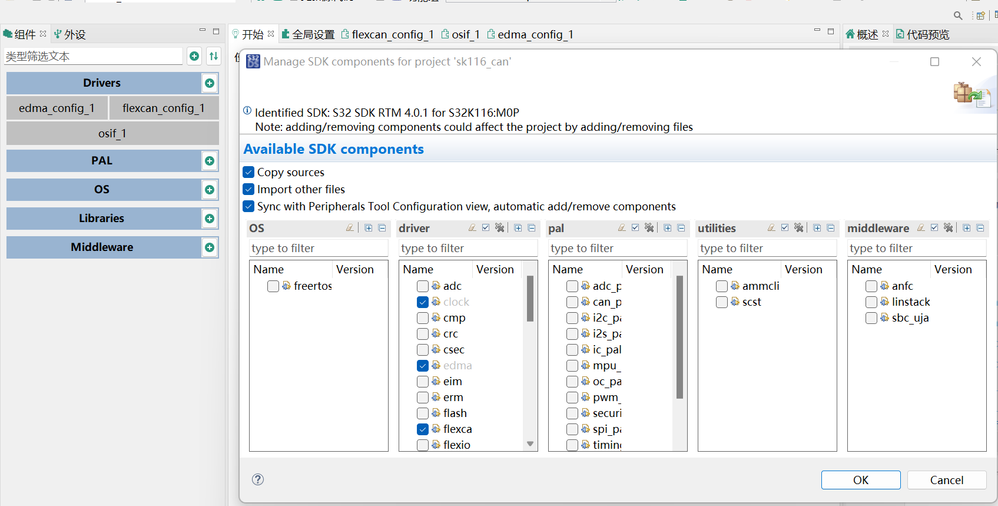Uncheck the Copy sources option

click(249, 172)
